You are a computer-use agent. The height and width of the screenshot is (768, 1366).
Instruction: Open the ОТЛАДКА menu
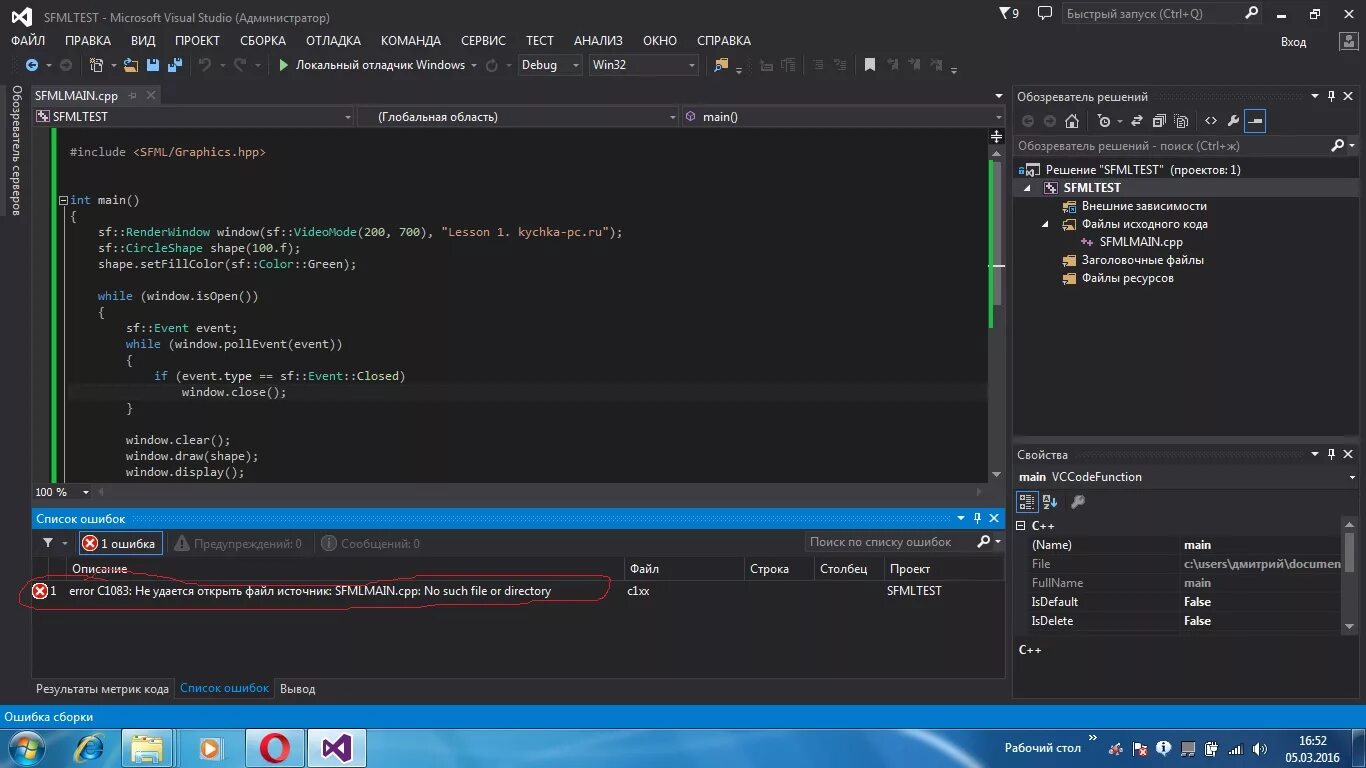tap(333, 41)
